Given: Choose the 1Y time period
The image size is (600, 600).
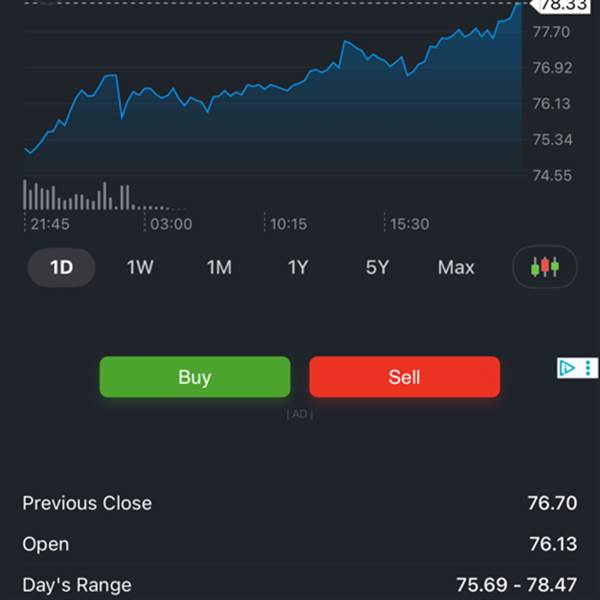Looking at the screenshot, I should [x=298, y=268].
